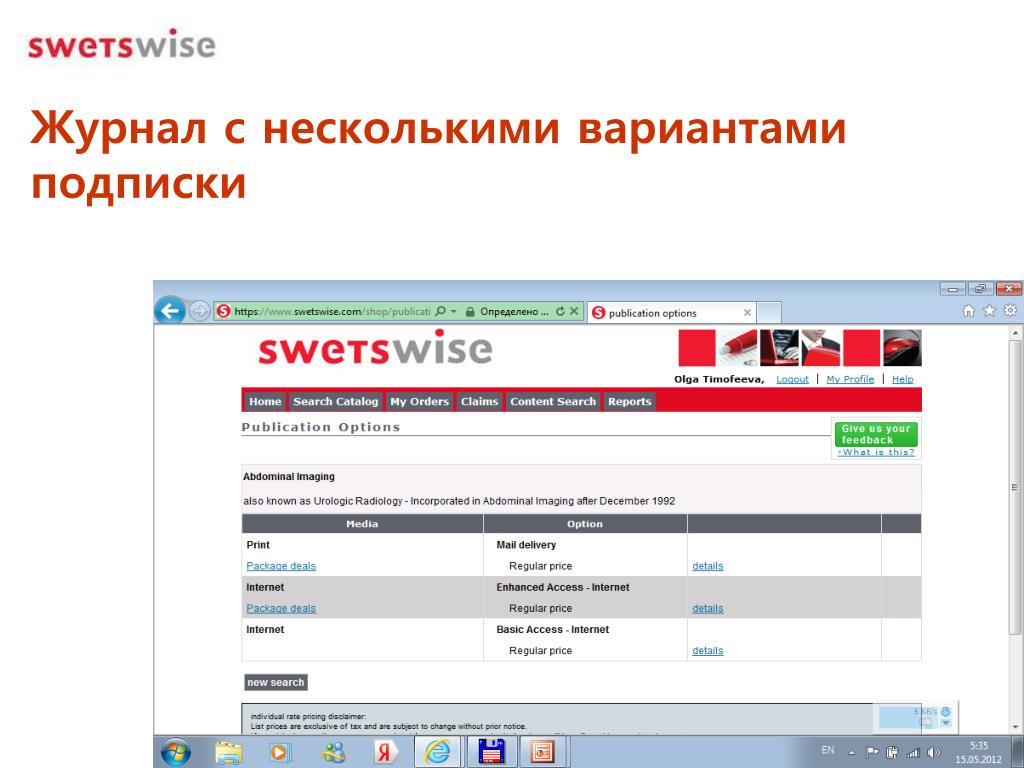Click the swetswise.com URL field
Screen dimensions: 1024x768
332,312
